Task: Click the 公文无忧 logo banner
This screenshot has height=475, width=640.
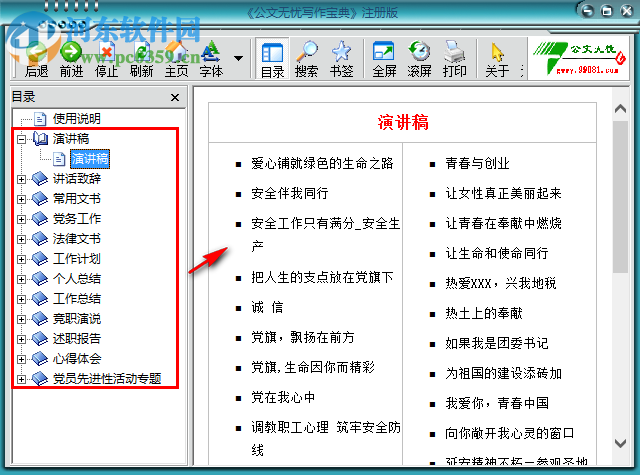Action: click(x=579, y=58)
